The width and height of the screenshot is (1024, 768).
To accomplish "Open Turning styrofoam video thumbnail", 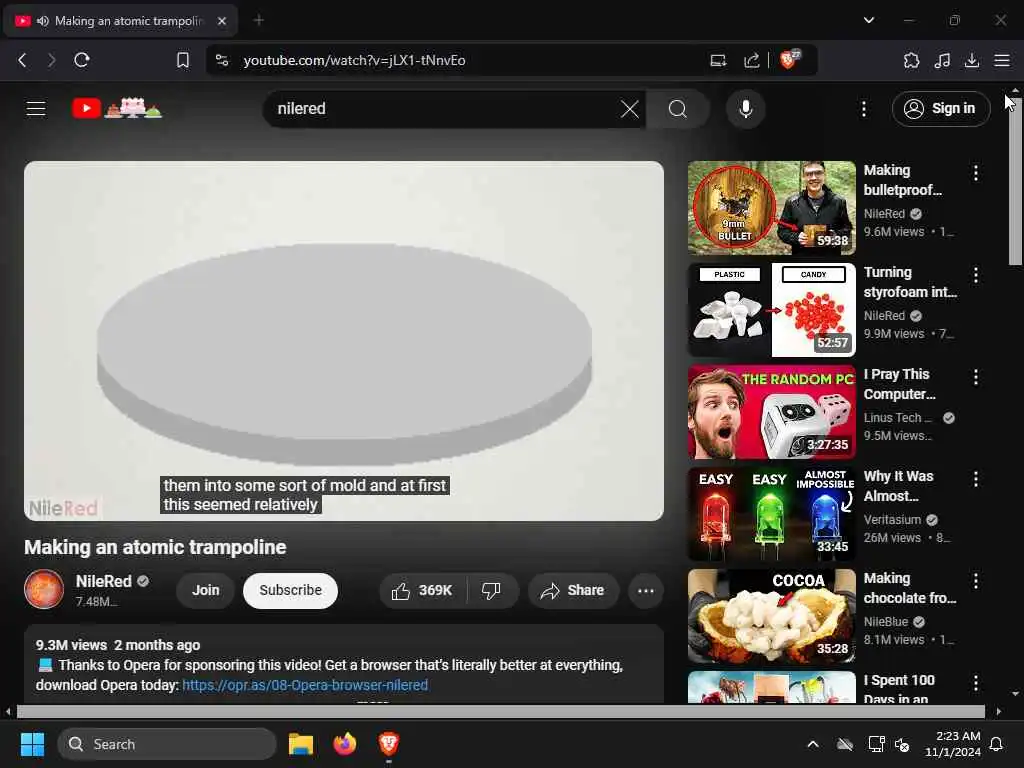I will (x=771, y=310).
